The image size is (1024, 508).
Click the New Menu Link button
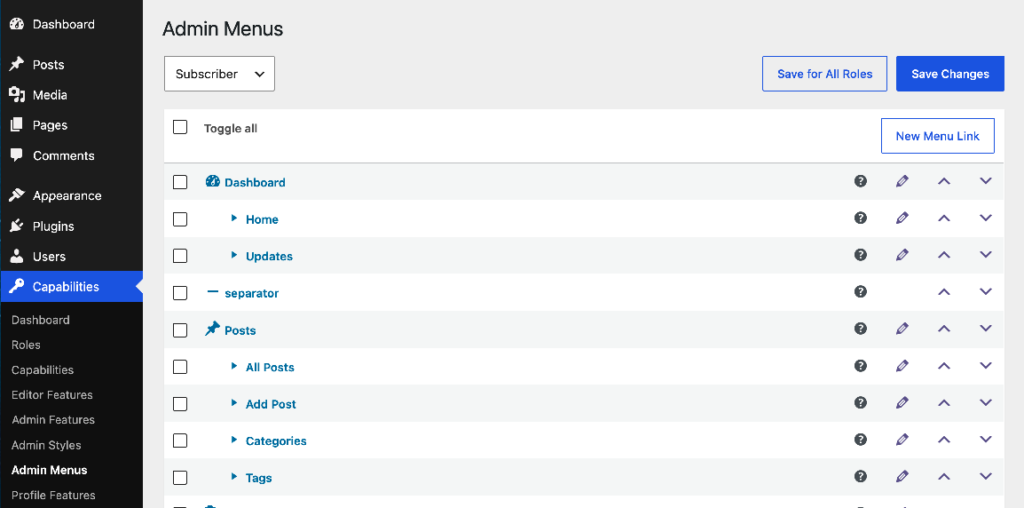coord(938,136)
